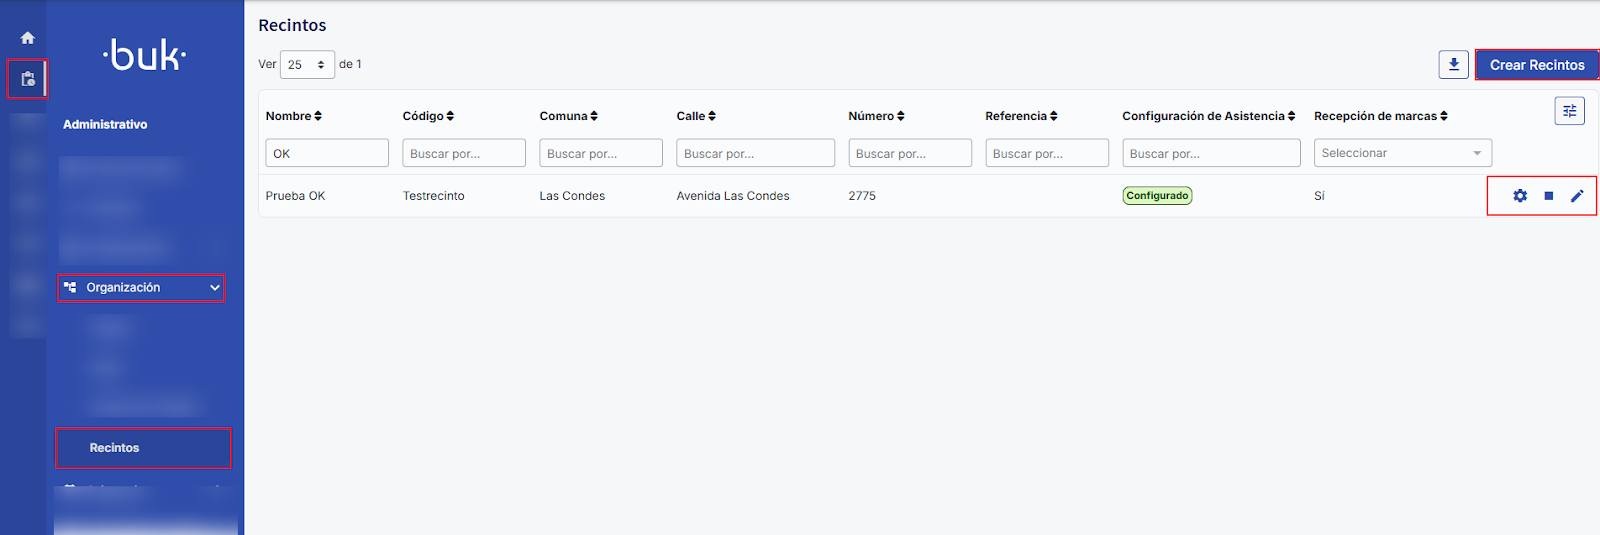
Task: Click the Calle search input field
Action: click(755, 153)
